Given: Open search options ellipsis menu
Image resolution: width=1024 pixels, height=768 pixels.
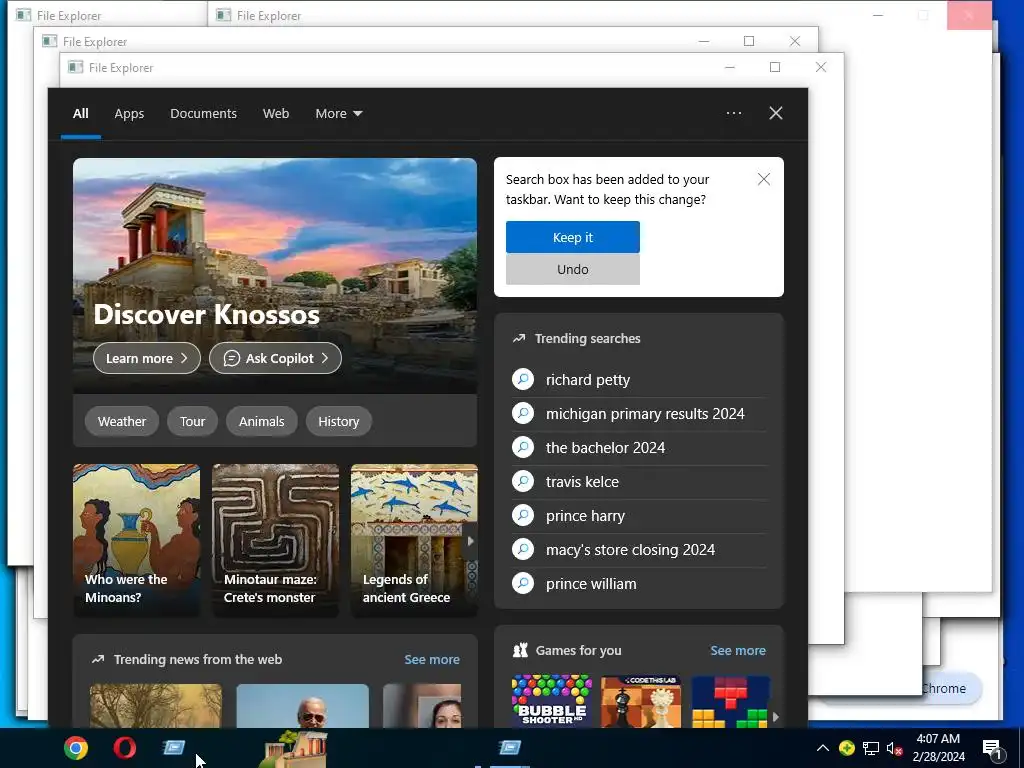Looking at the screenshot, I should [734, 113].
